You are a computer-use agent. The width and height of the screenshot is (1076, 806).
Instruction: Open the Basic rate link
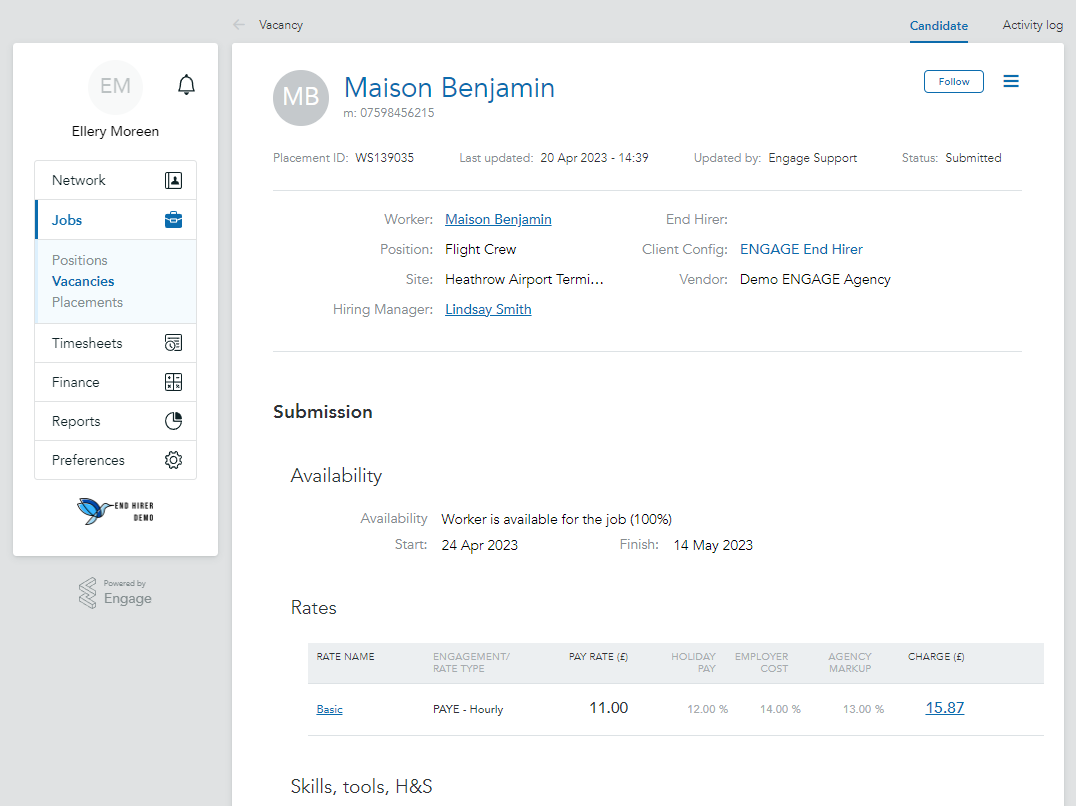pos(329,709)
